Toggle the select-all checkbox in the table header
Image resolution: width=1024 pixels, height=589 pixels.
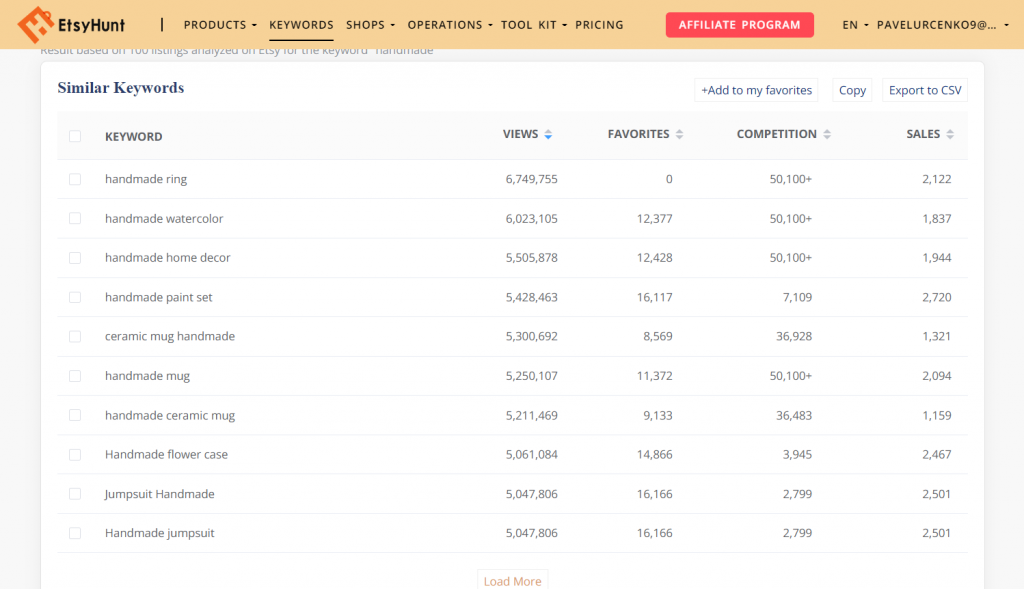75,136
